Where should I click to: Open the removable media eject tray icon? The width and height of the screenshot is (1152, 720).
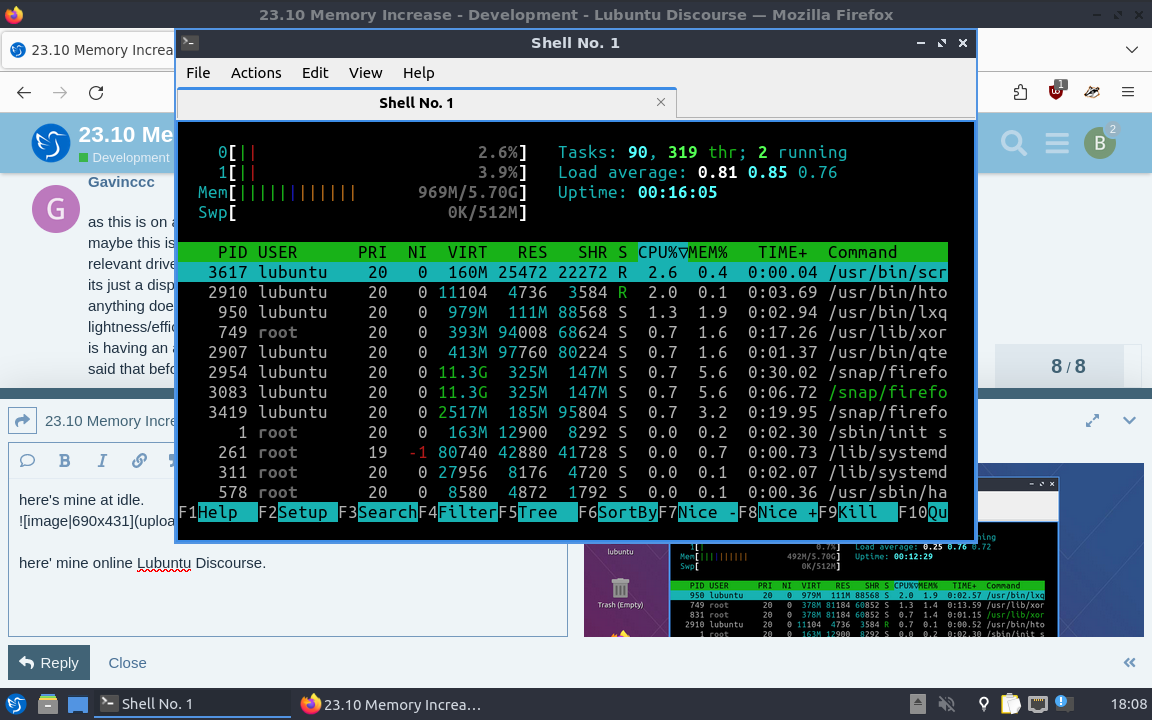coord(918,704)
